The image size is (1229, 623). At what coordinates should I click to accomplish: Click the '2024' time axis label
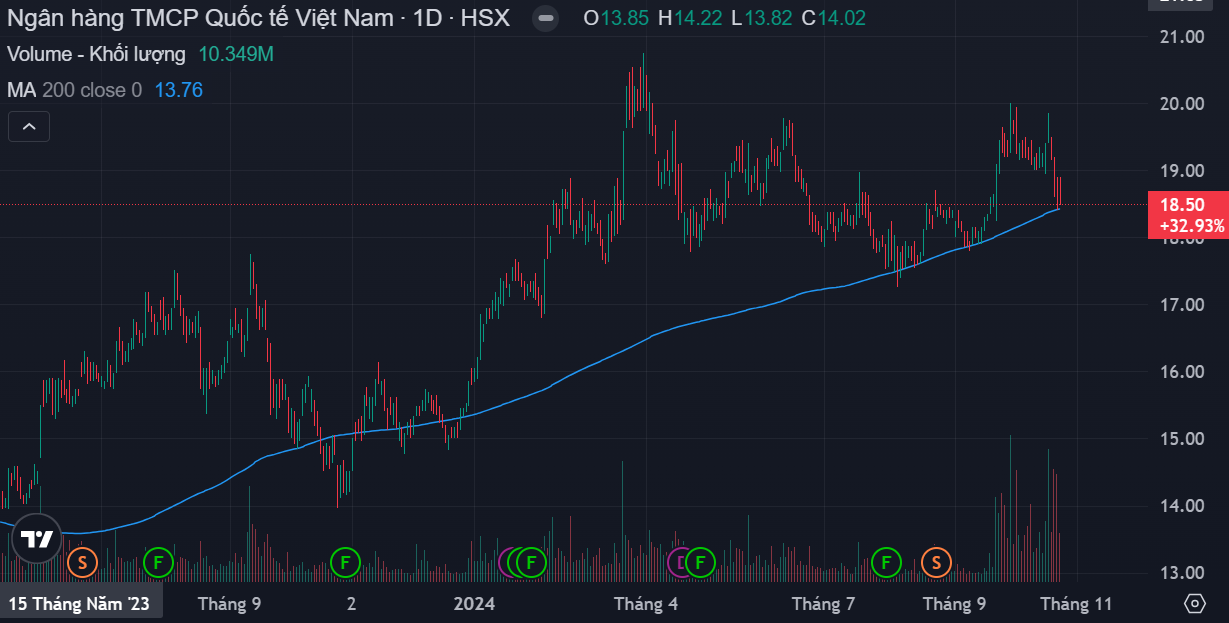[474, 604]
